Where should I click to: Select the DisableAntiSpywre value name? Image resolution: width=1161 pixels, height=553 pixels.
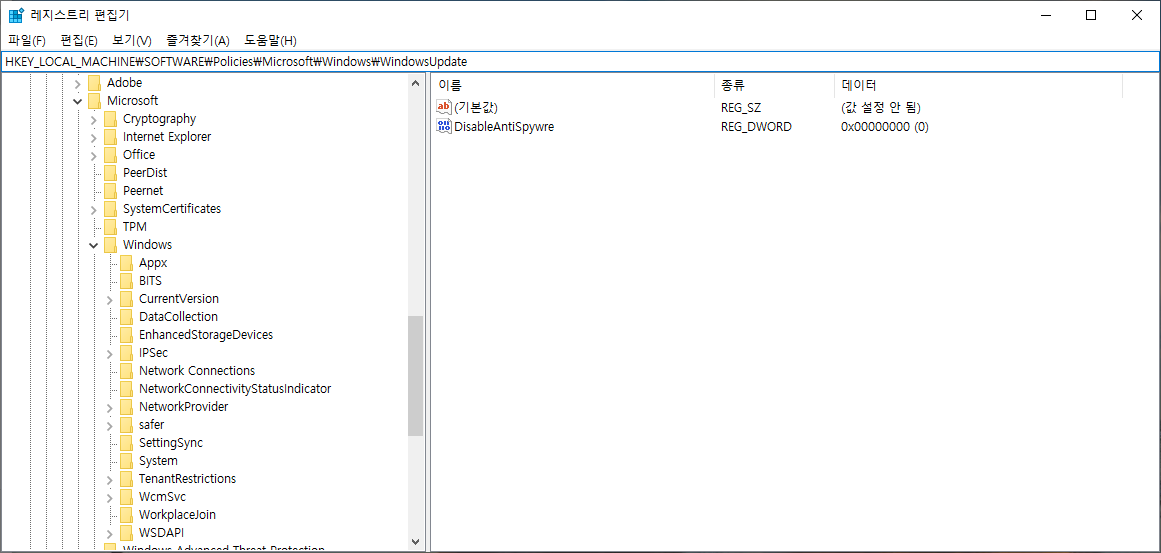tap(504, 127)
